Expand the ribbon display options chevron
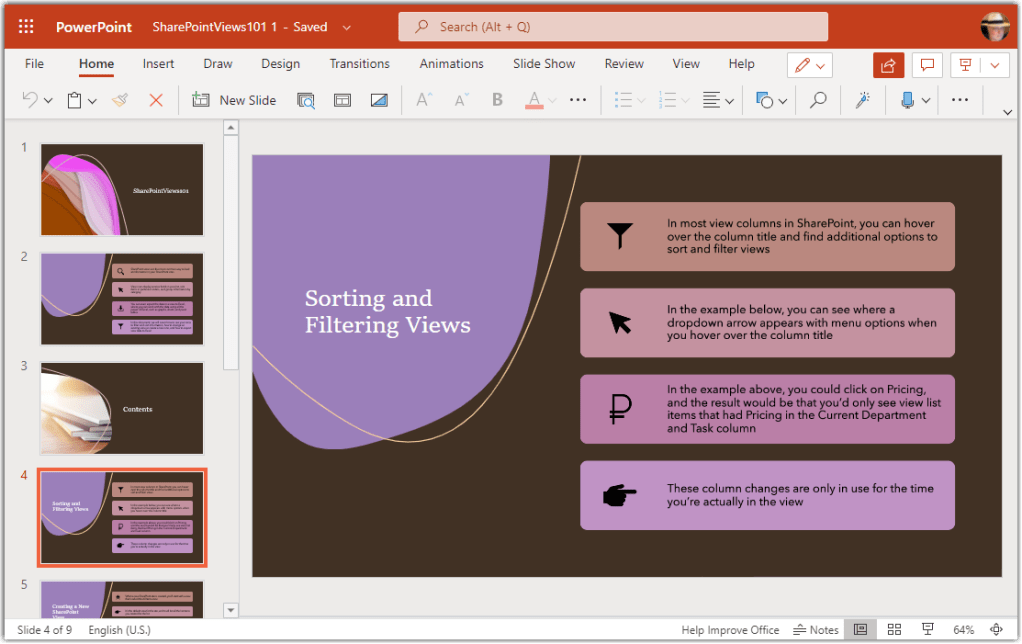1022x644 pixels. point(1007,112)
